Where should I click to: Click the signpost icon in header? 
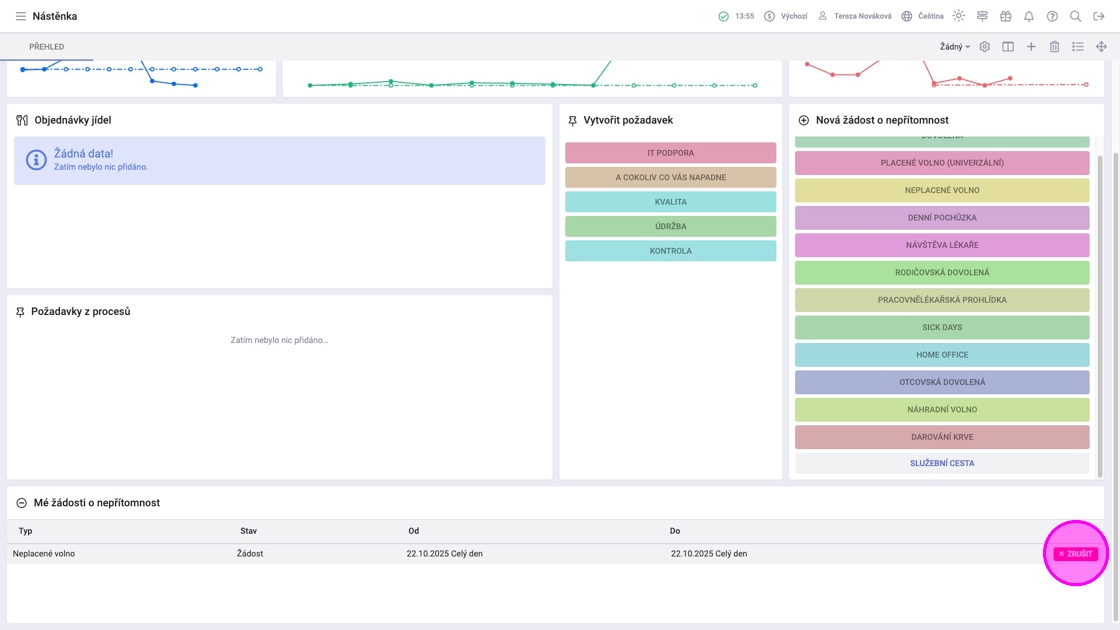(982, 16)
